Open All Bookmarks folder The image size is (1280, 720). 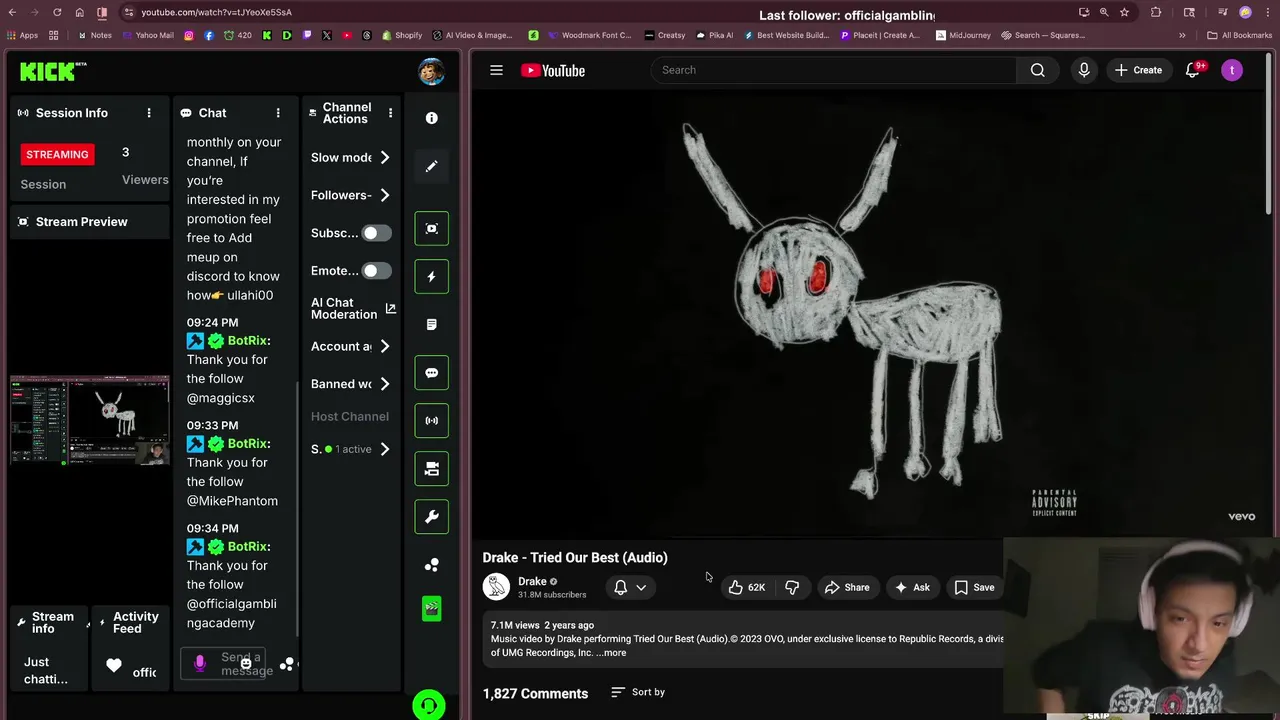pyautogui.click(x=1239, y=35)
